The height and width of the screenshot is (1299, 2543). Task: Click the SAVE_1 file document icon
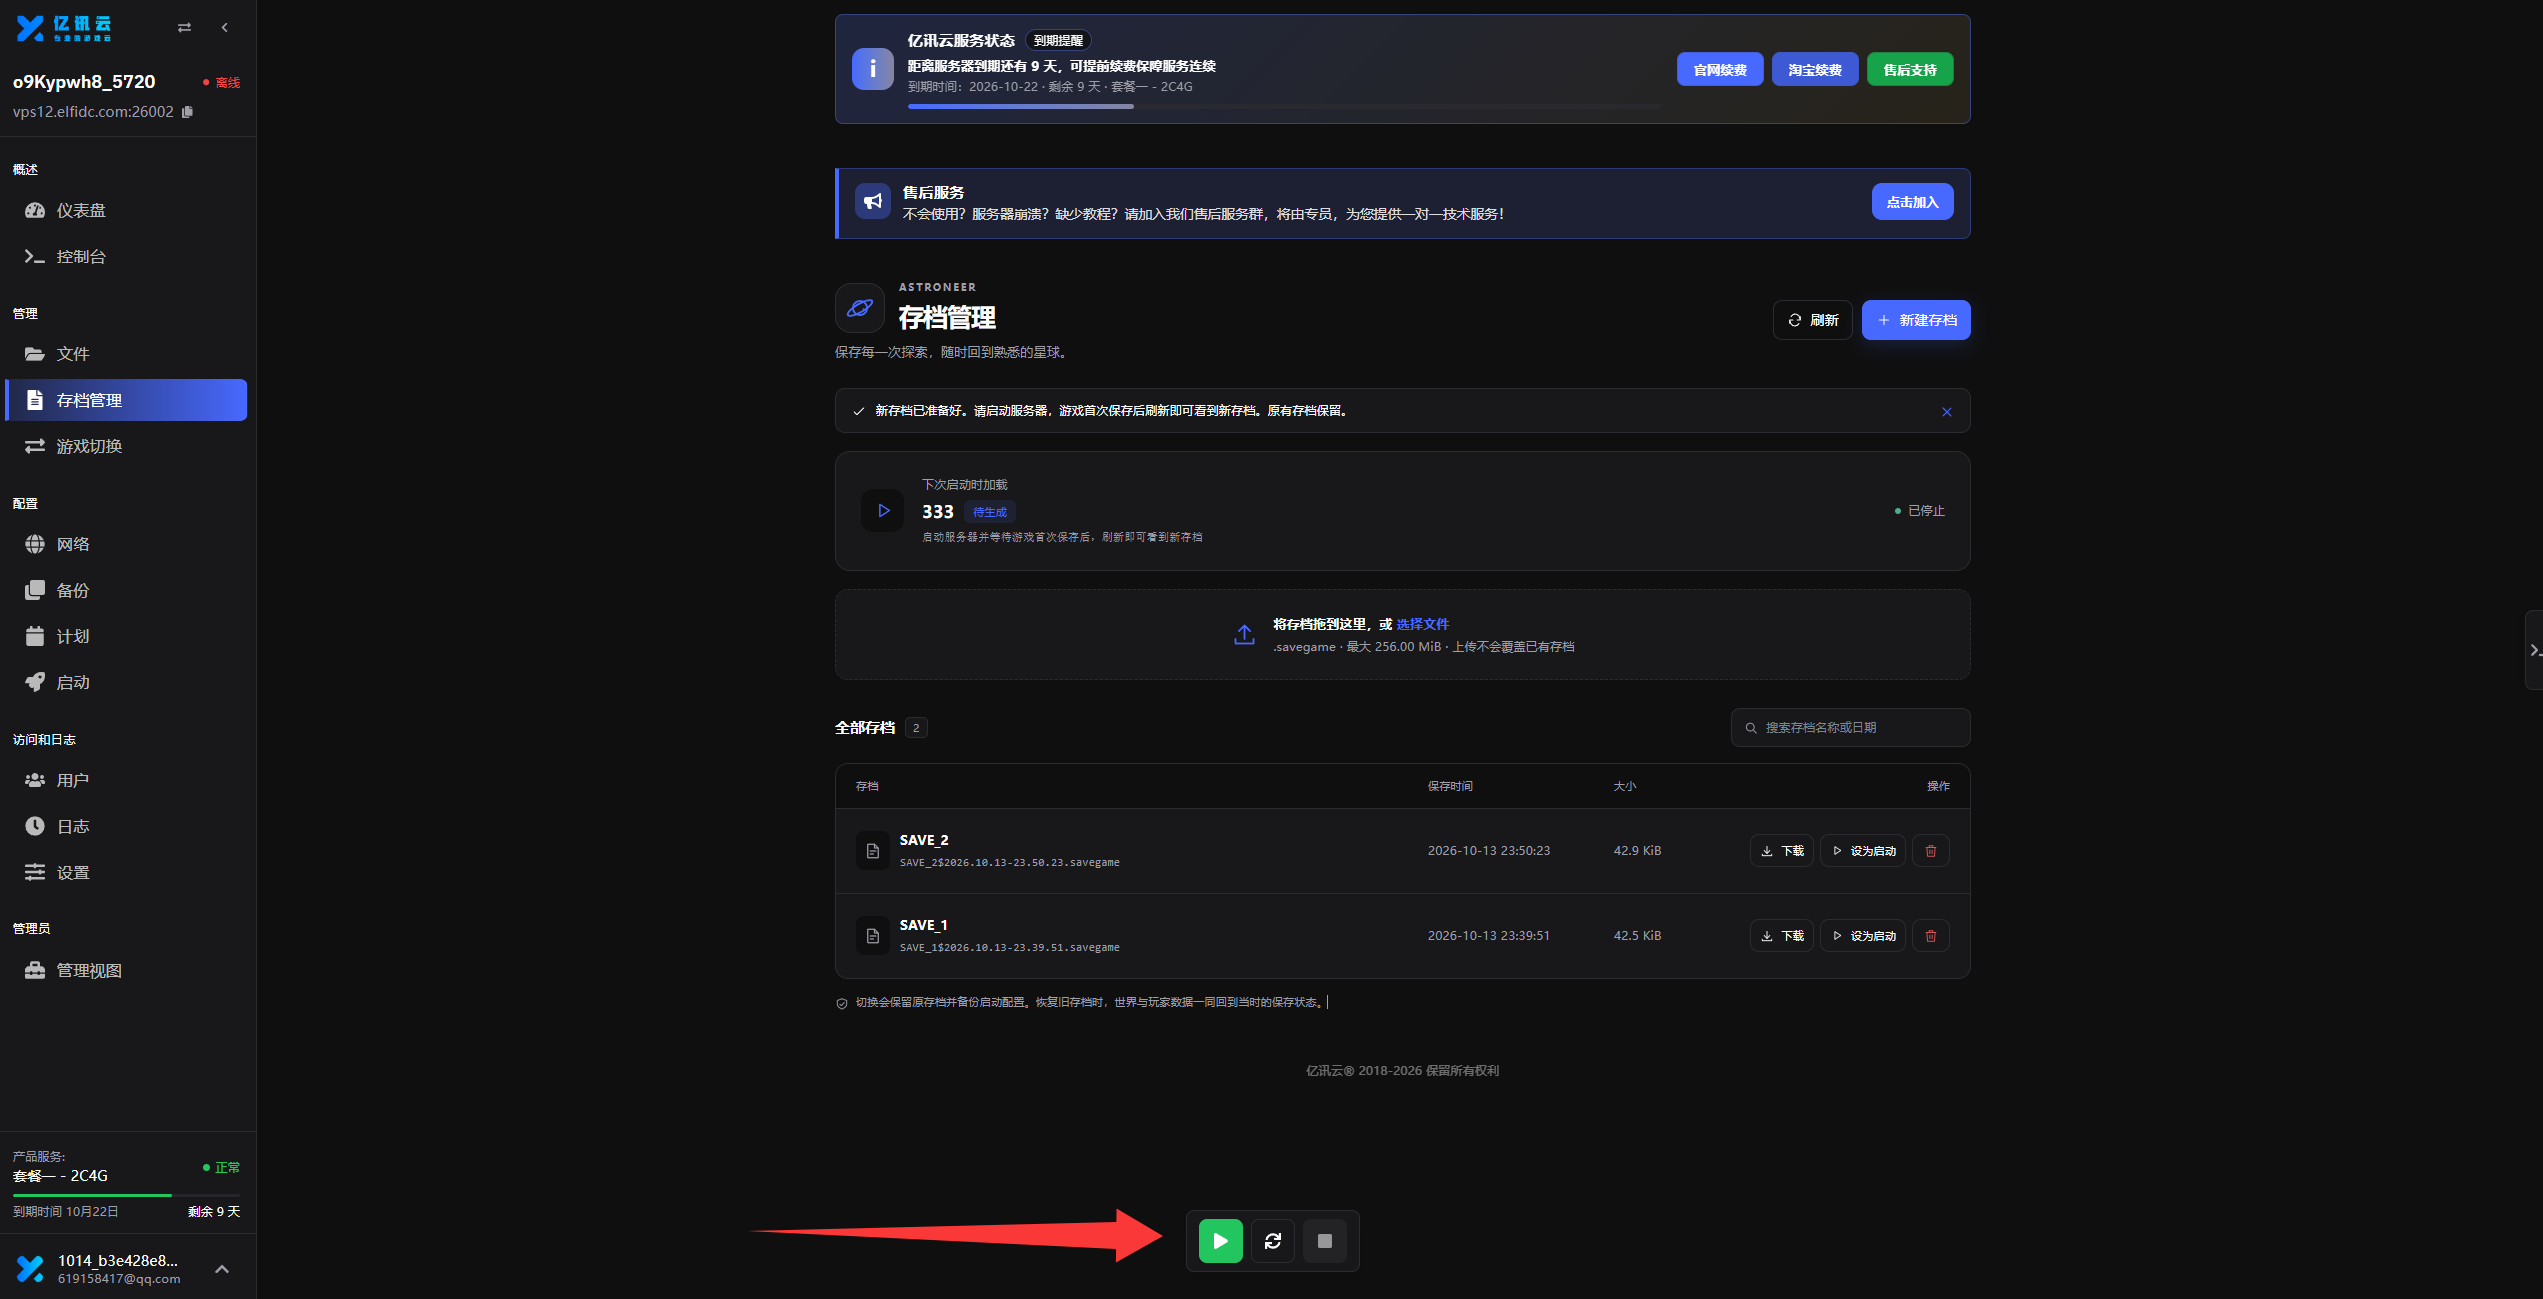coord(873,936)
